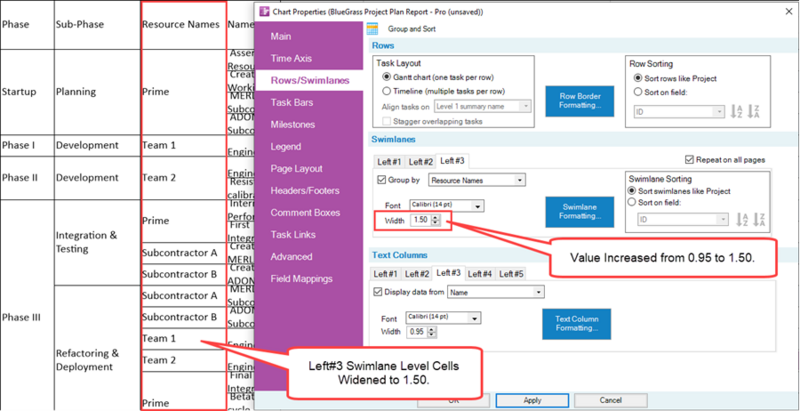Screen dimensions: 800x411
Task: Toggle Display data from checkbox
Action: click(378, 292)
